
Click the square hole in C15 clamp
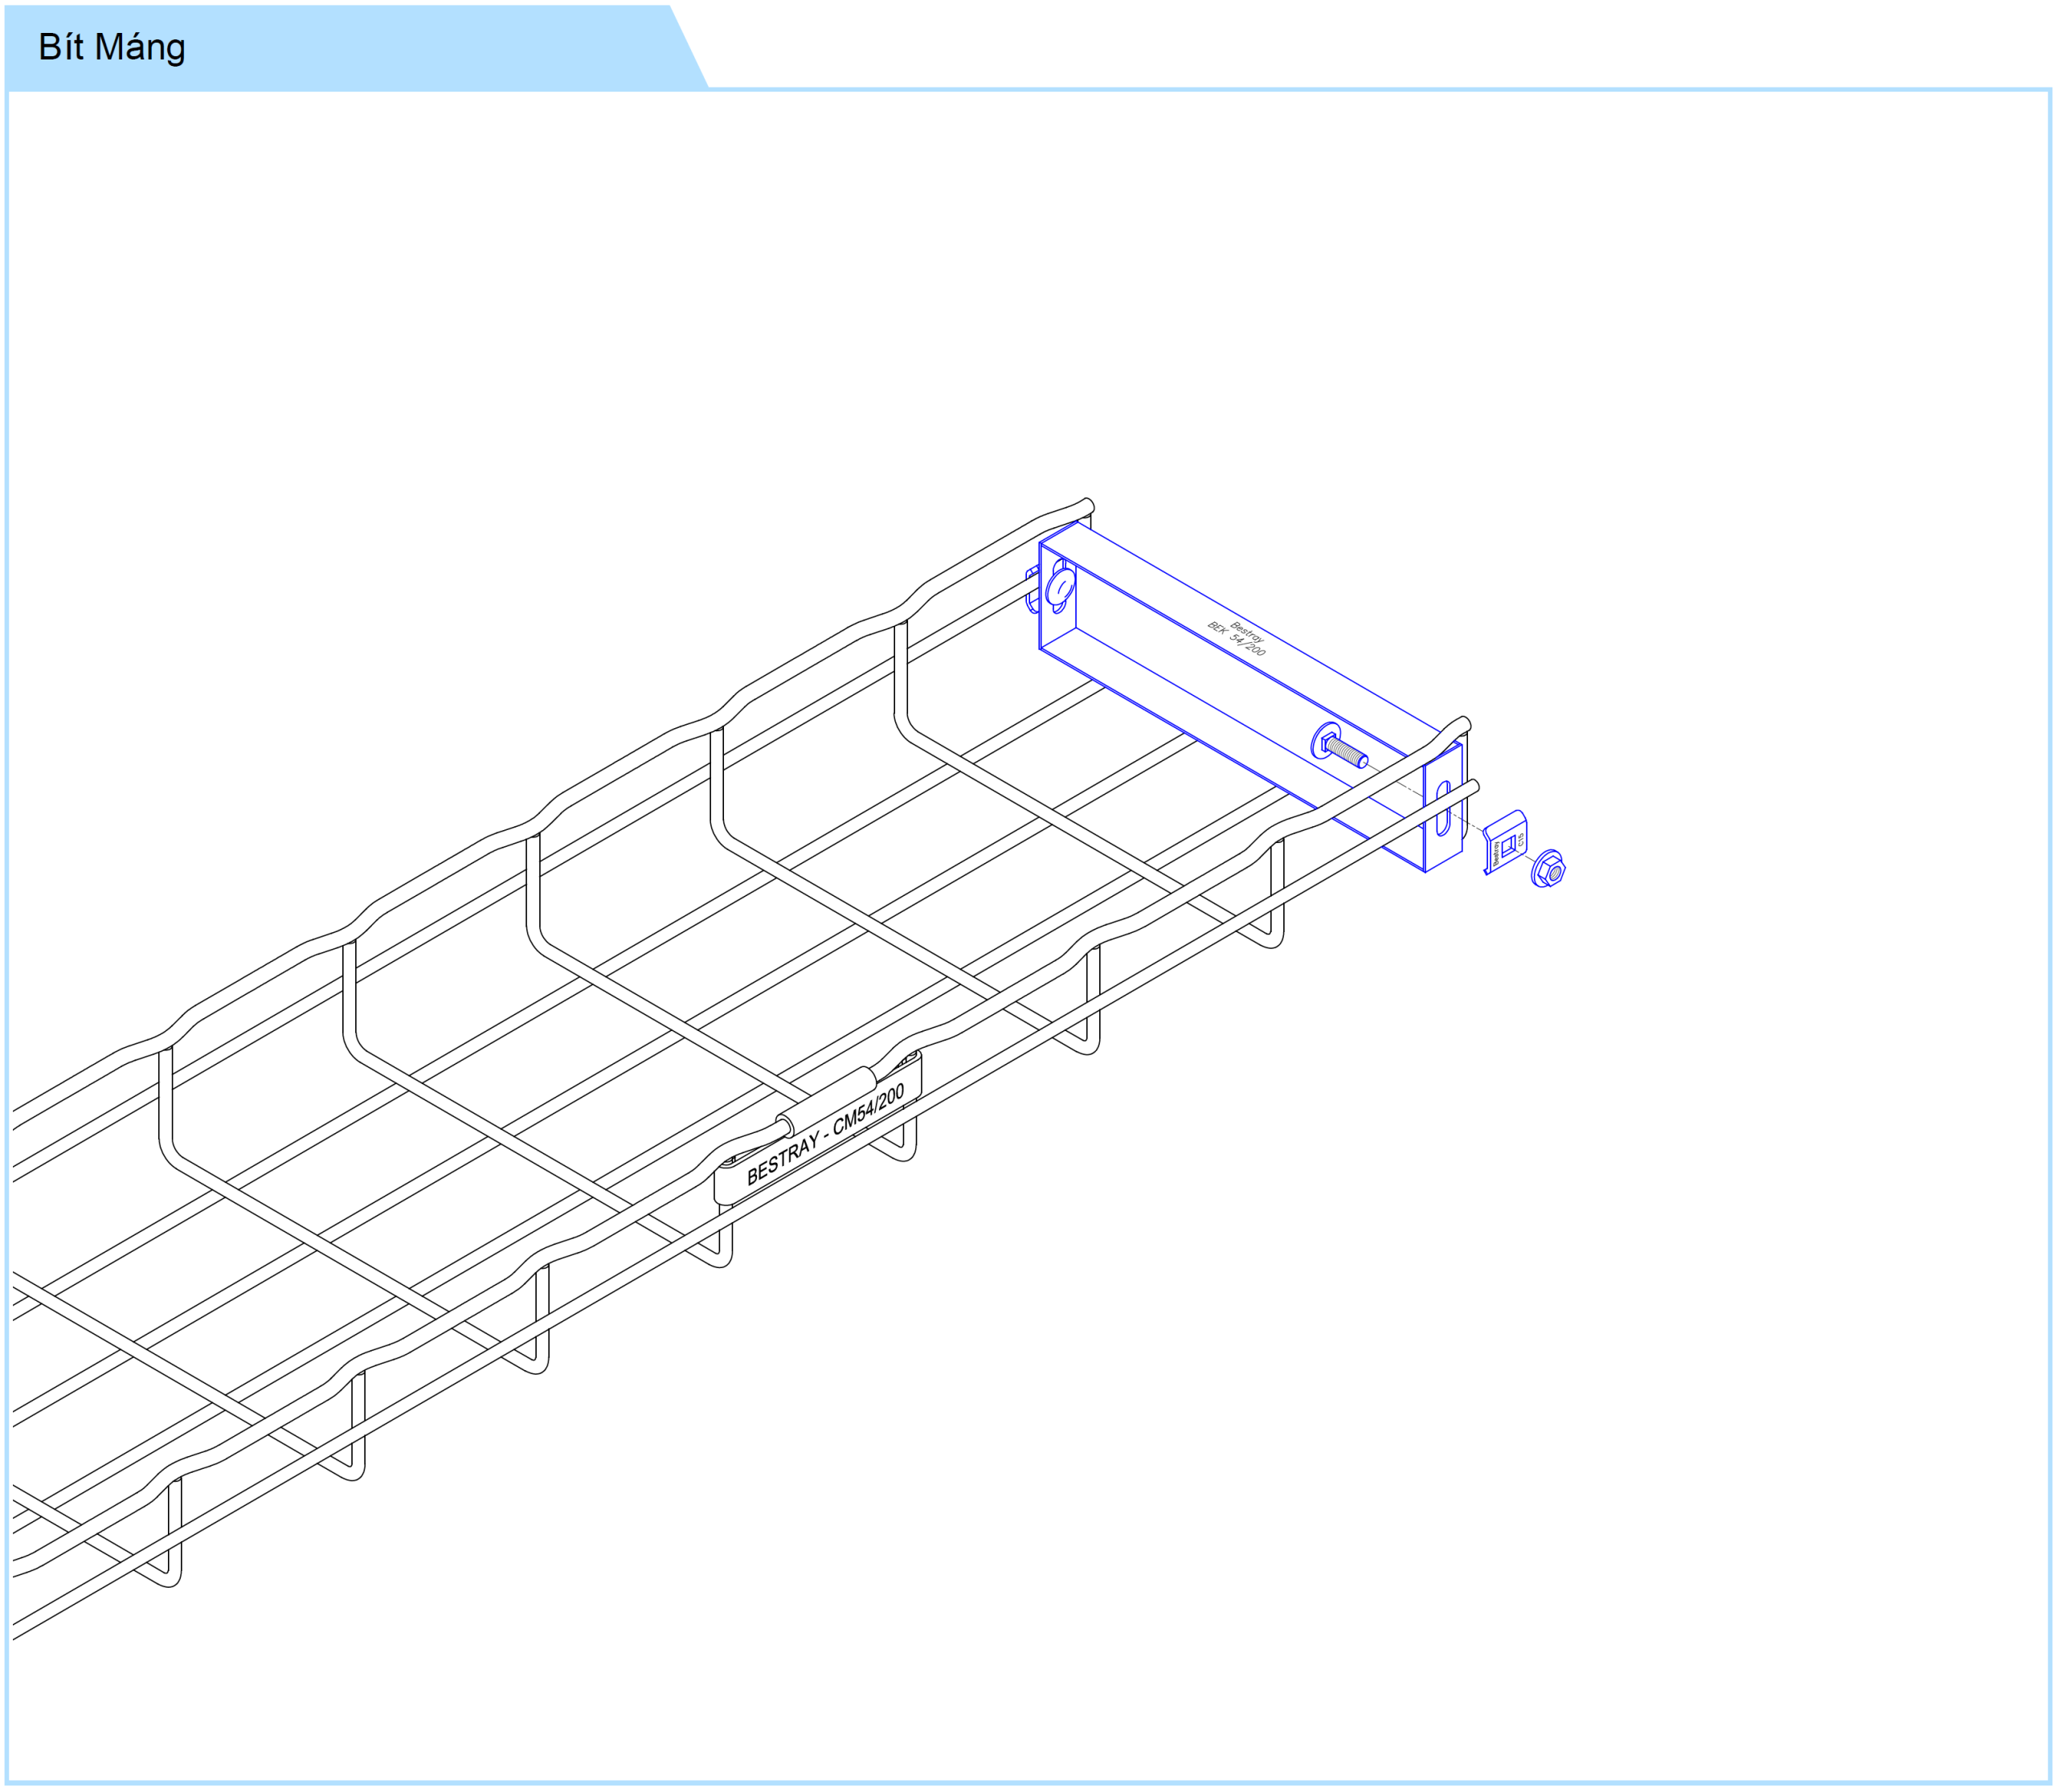(x=1509, y=846)
